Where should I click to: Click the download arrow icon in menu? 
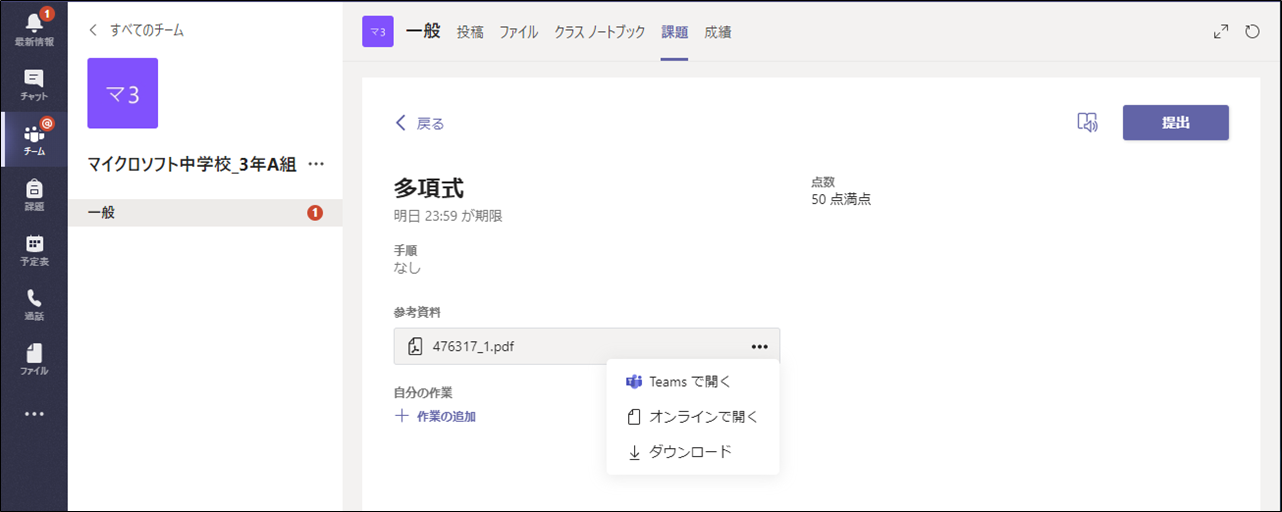pyautogui.click(x=634, y=452)
